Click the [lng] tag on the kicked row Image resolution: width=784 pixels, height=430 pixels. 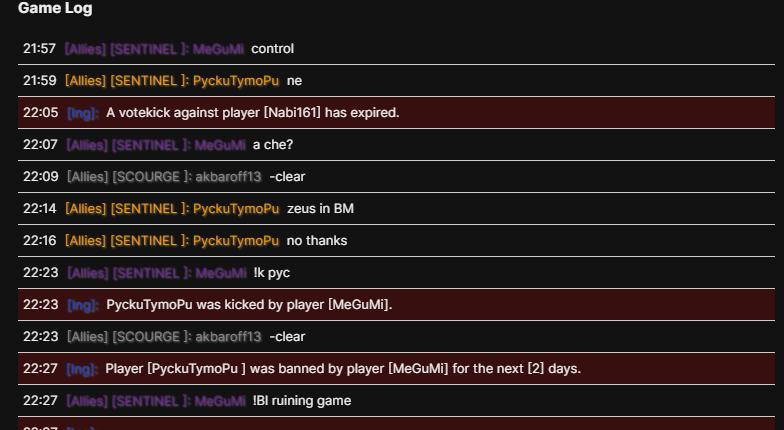(82, 305)
